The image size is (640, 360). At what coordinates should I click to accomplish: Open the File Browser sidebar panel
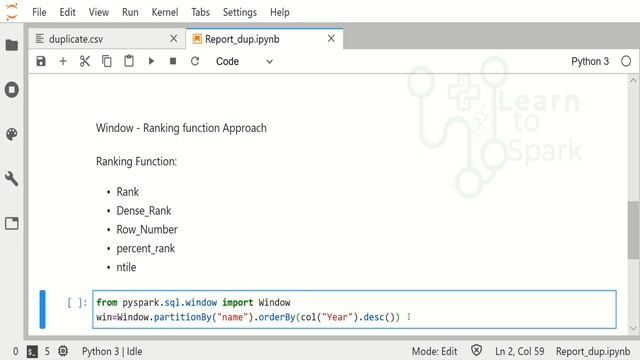point(12,45)
